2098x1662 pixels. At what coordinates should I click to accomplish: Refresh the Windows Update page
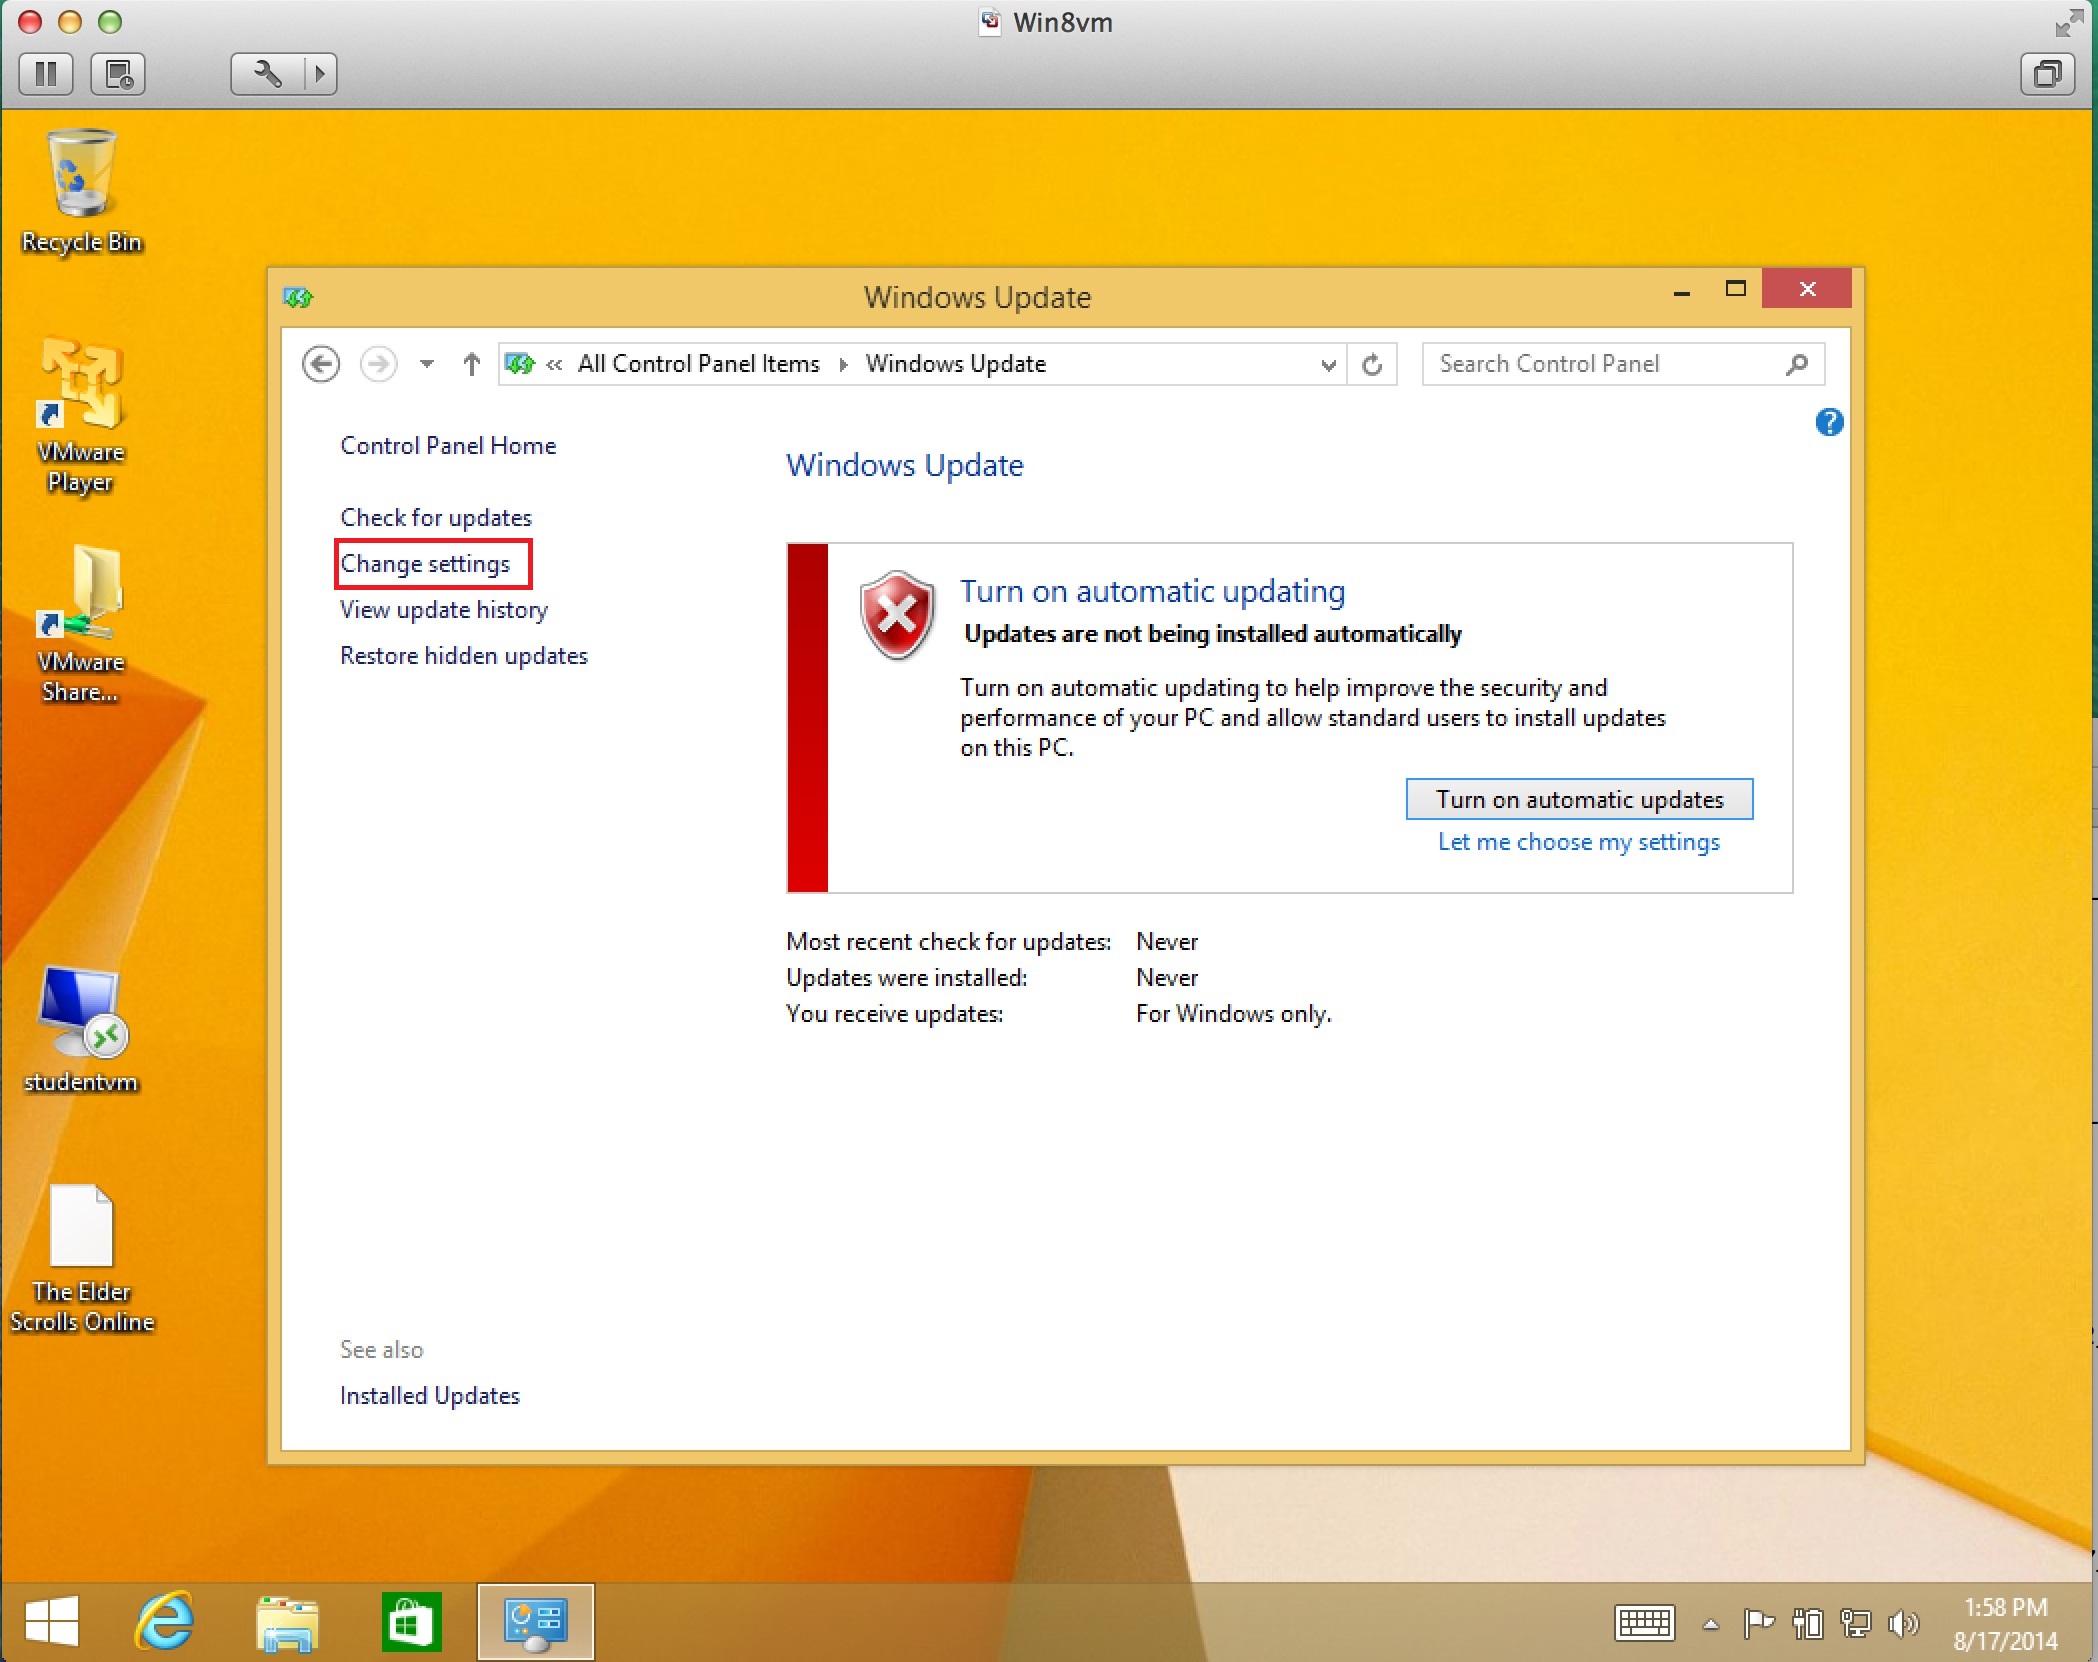click(1372, 364)
